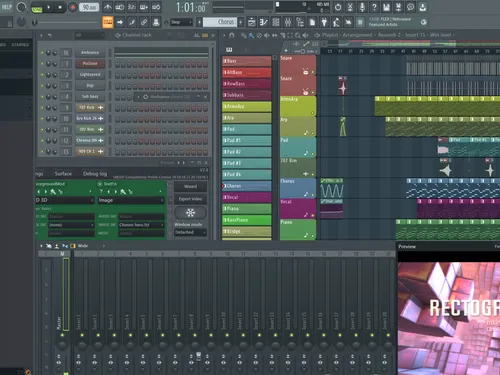Select the Chroma SN channel button
The height and width of the screenshot is (375, 500).
point(90,140)
